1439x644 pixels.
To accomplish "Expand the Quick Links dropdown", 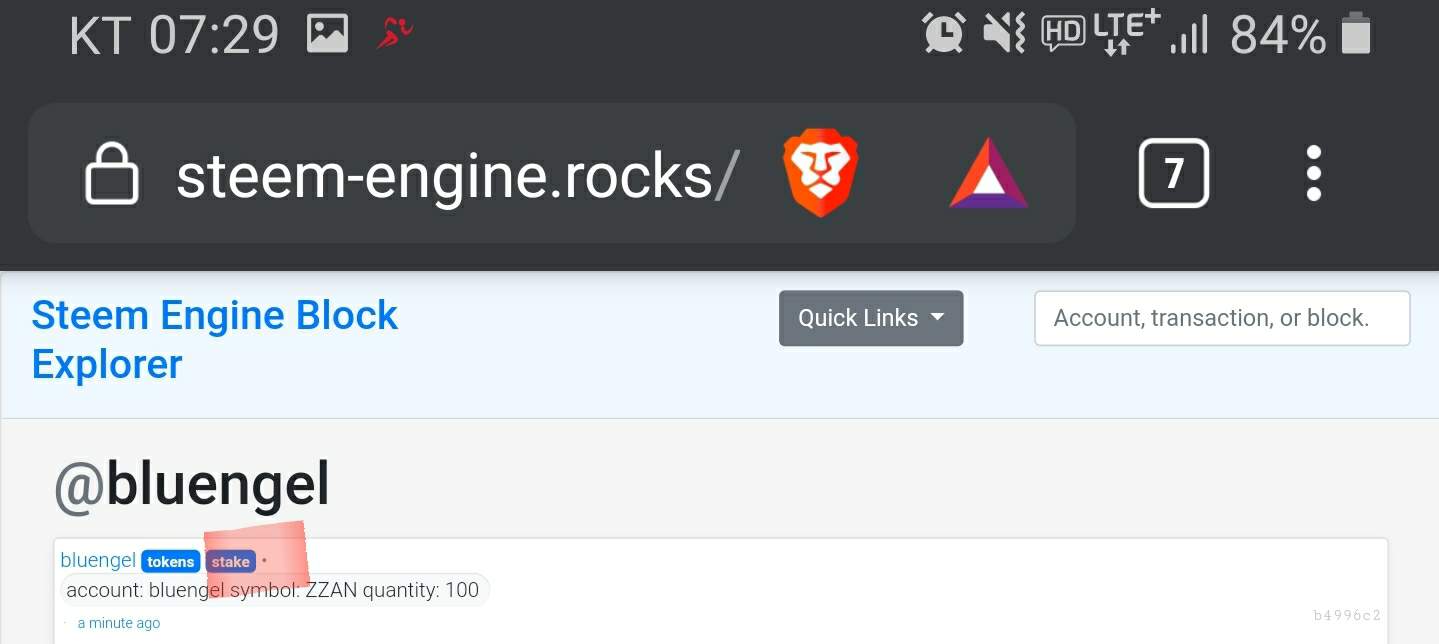I will point(870,318).
